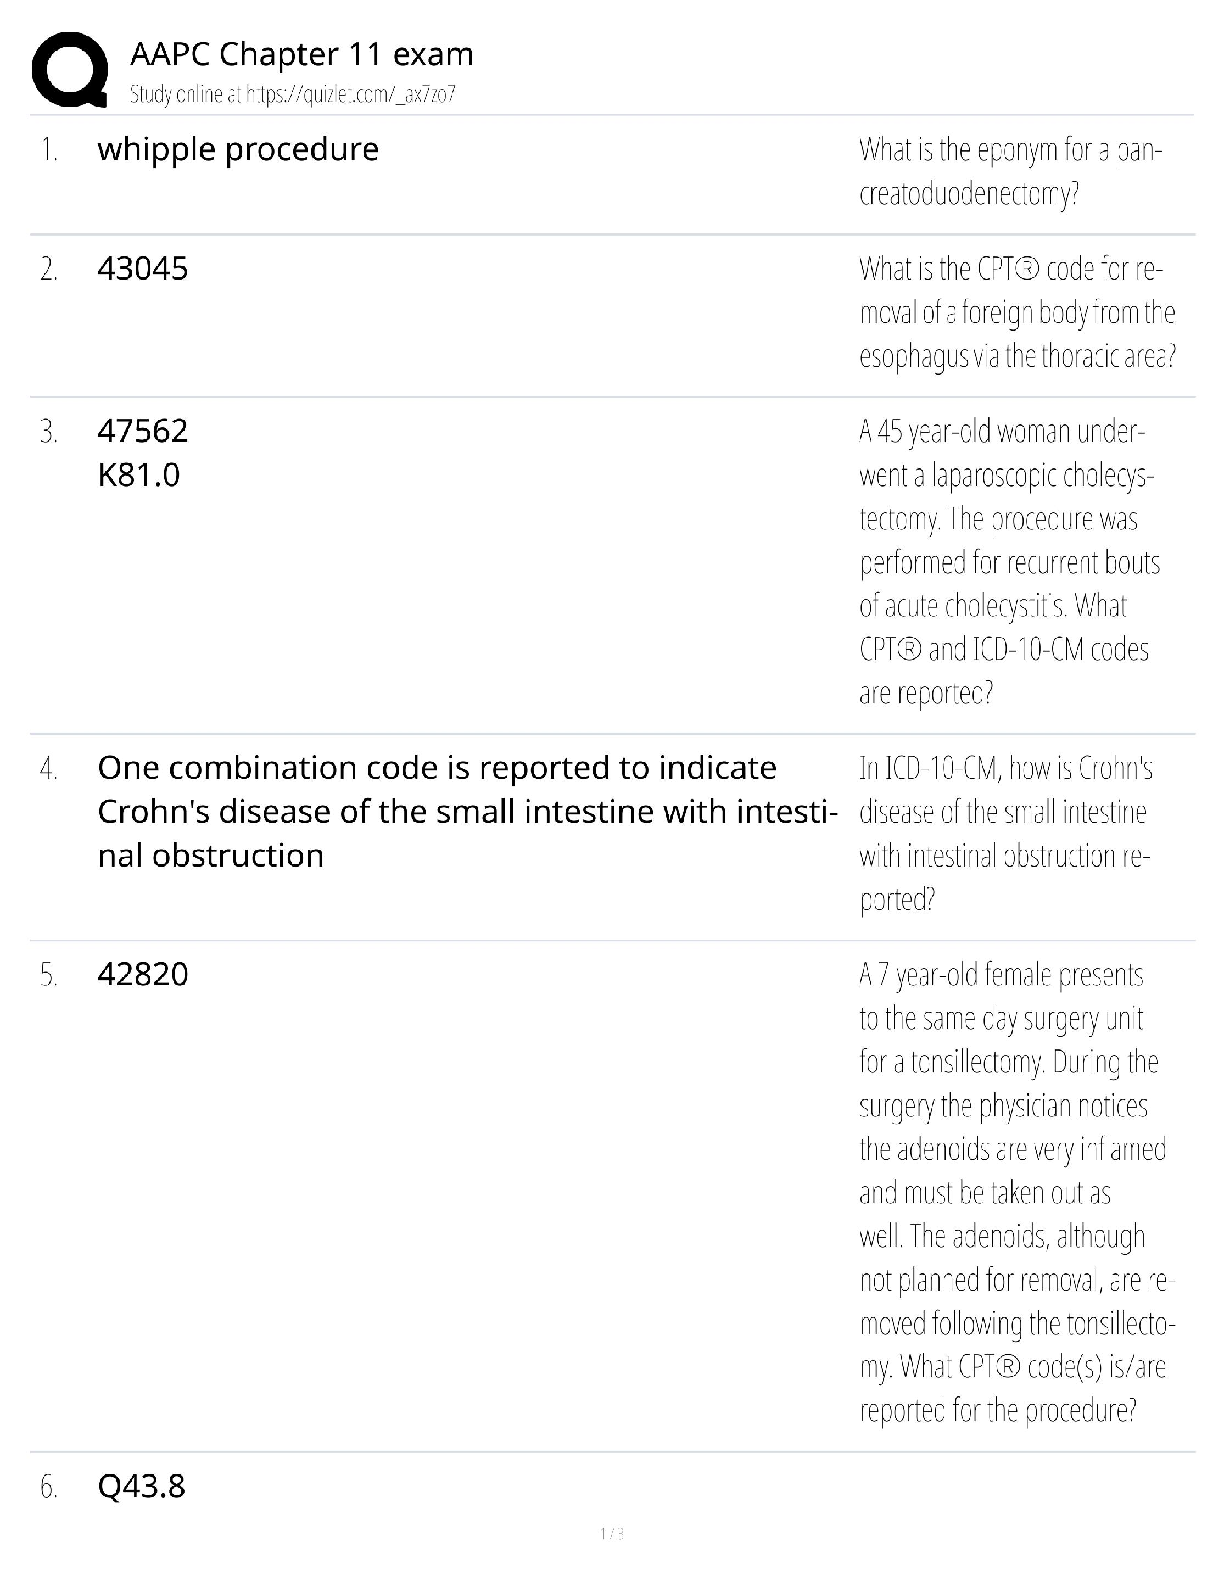Click the answer code 43045
This screenshot has height=1584, width=1224.
[x=142, y=269]
